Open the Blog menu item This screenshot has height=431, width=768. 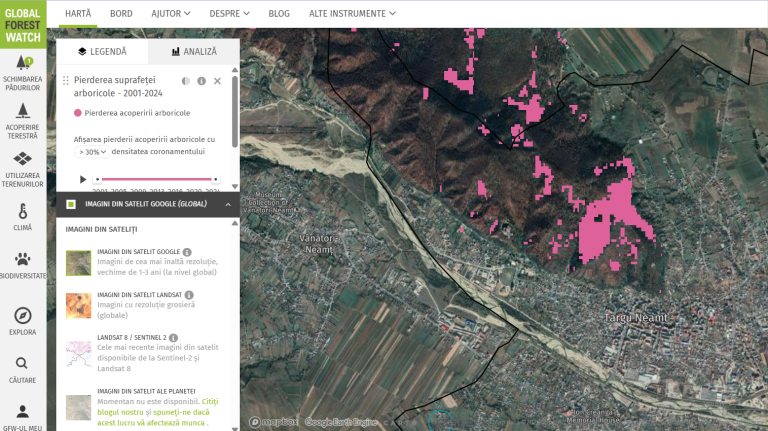pyautogui.click(x=279, y=14)
